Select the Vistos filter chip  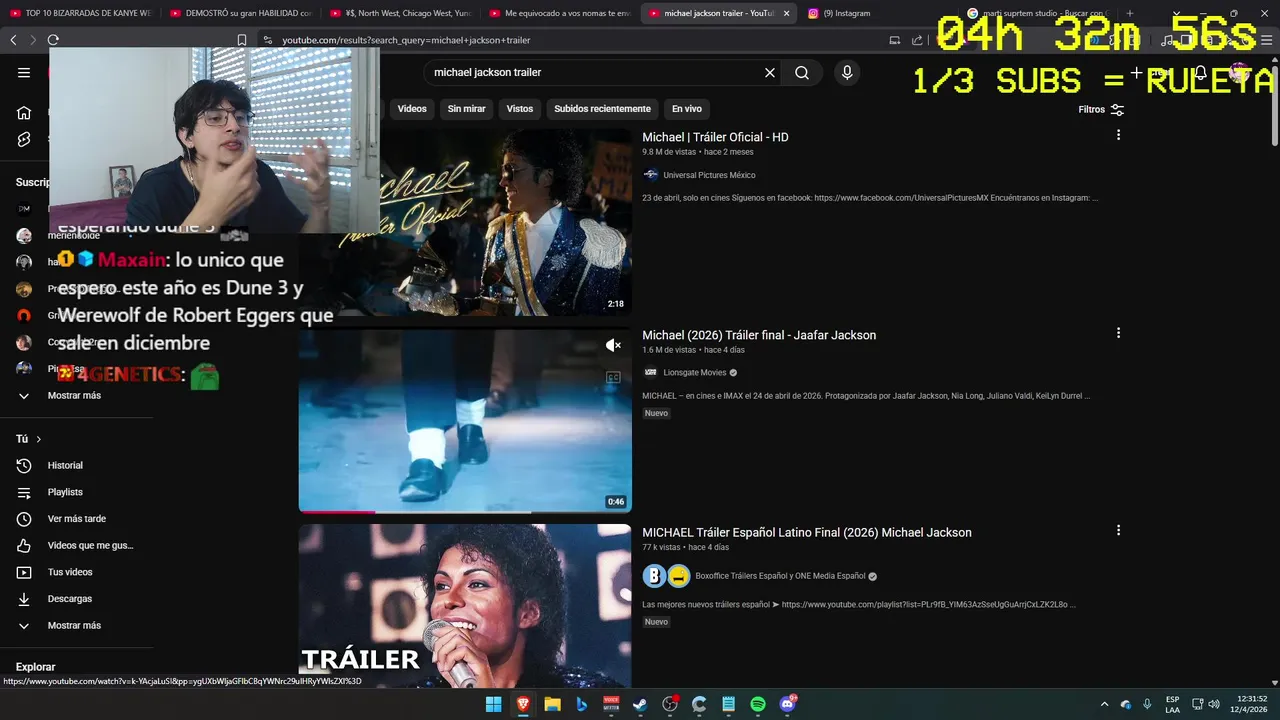click(x=520, y=108)
